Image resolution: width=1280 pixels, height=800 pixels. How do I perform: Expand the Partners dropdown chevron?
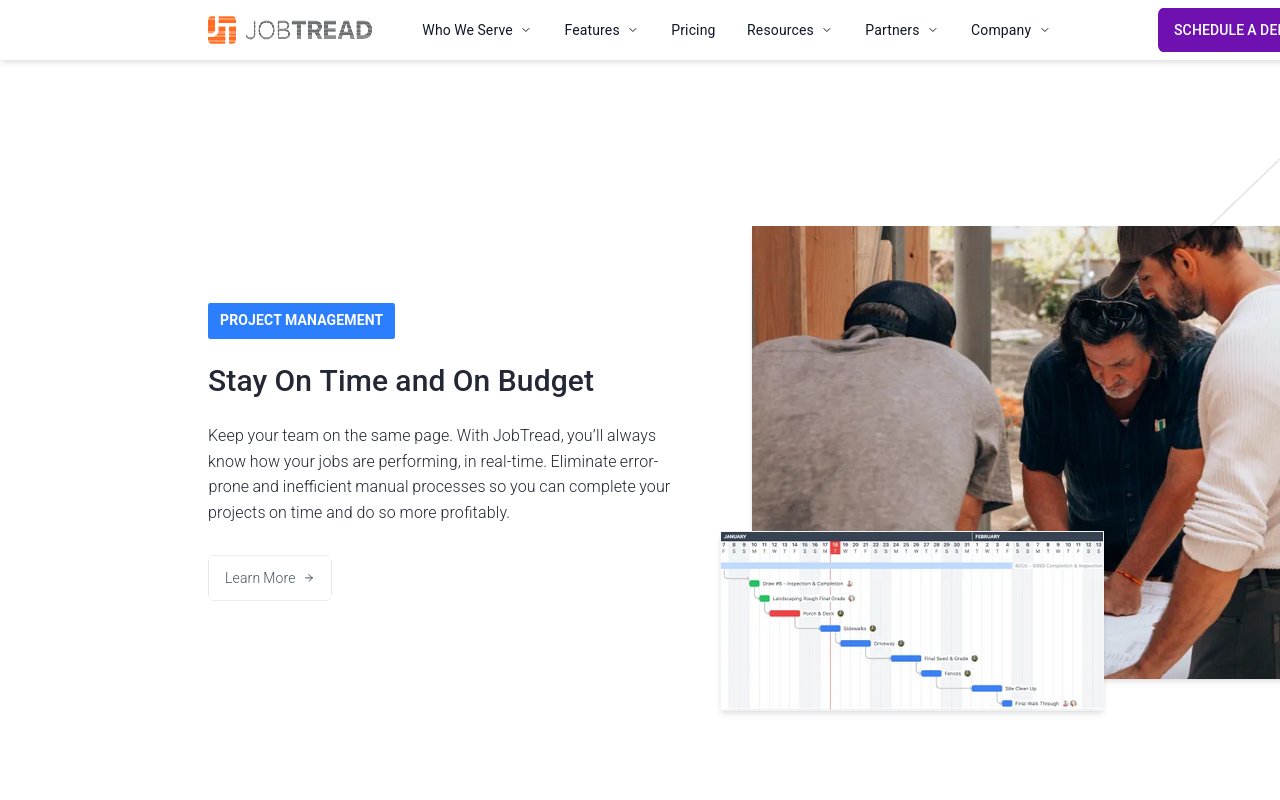(933, 30)
